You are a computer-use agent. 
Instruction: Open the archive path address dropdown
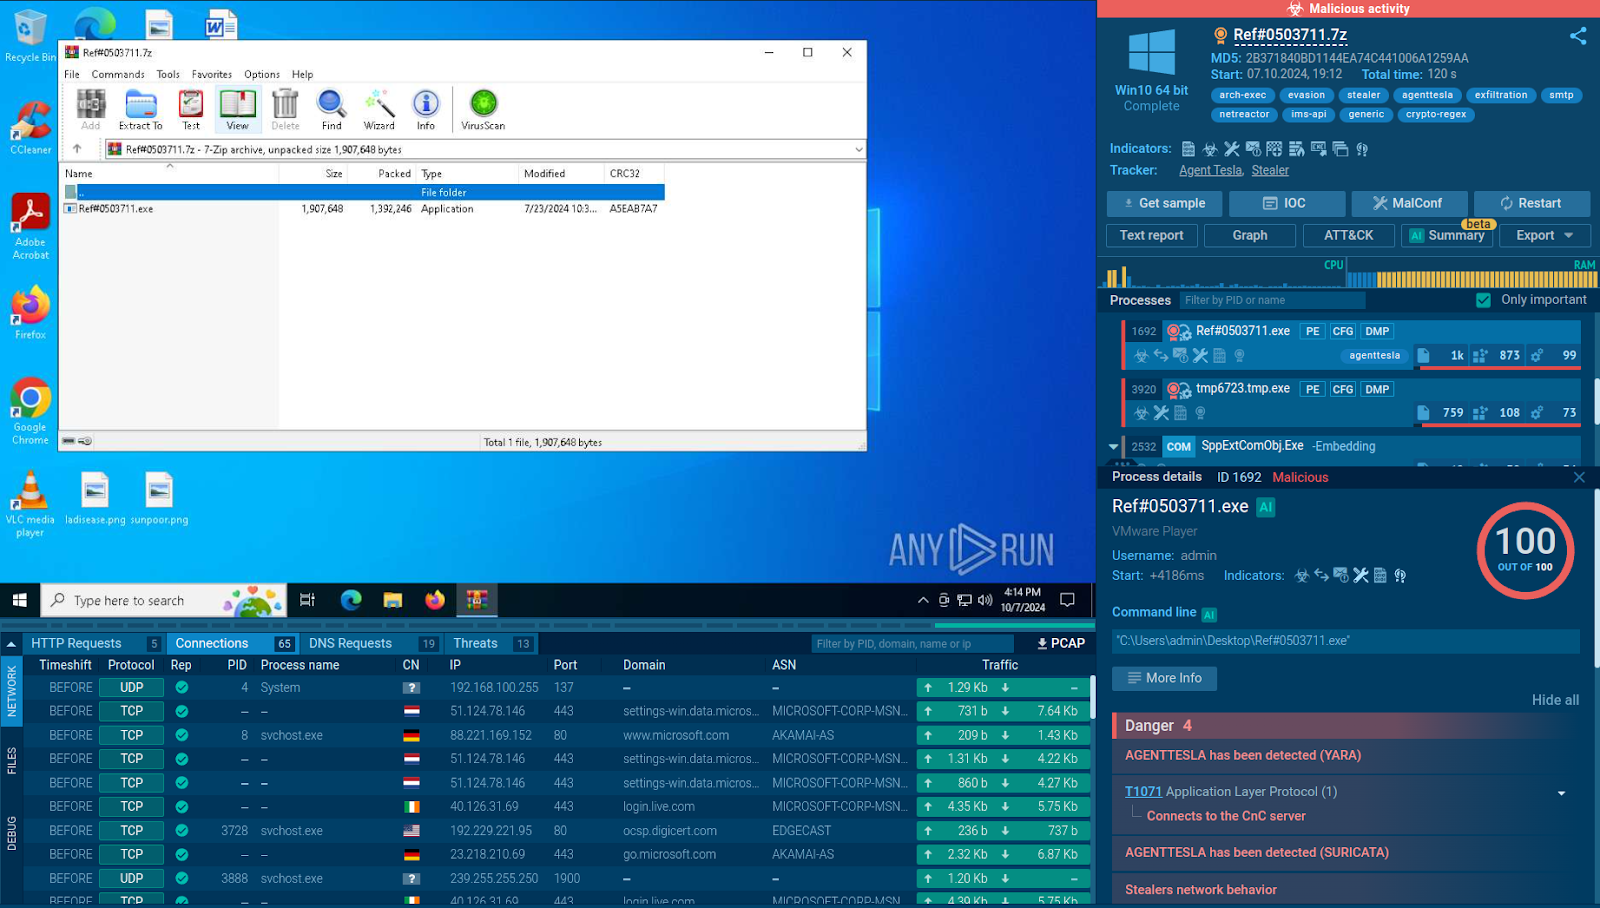tap(858, 150)
